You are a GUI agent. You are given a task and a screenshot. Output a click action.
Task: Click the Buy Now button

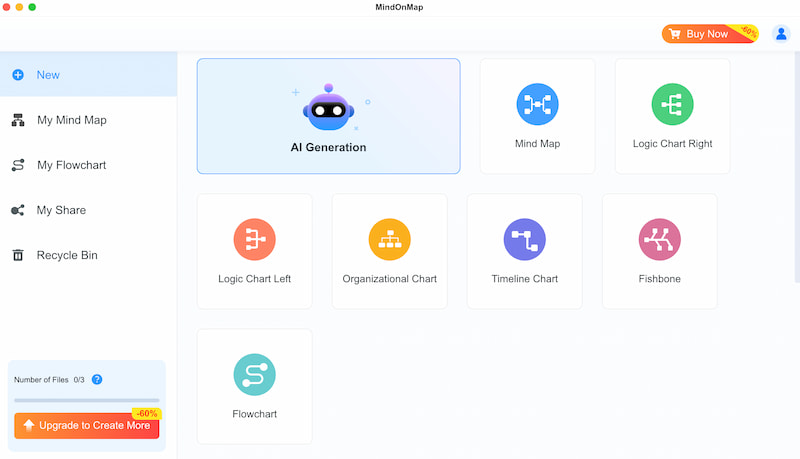tap(707, 34)
